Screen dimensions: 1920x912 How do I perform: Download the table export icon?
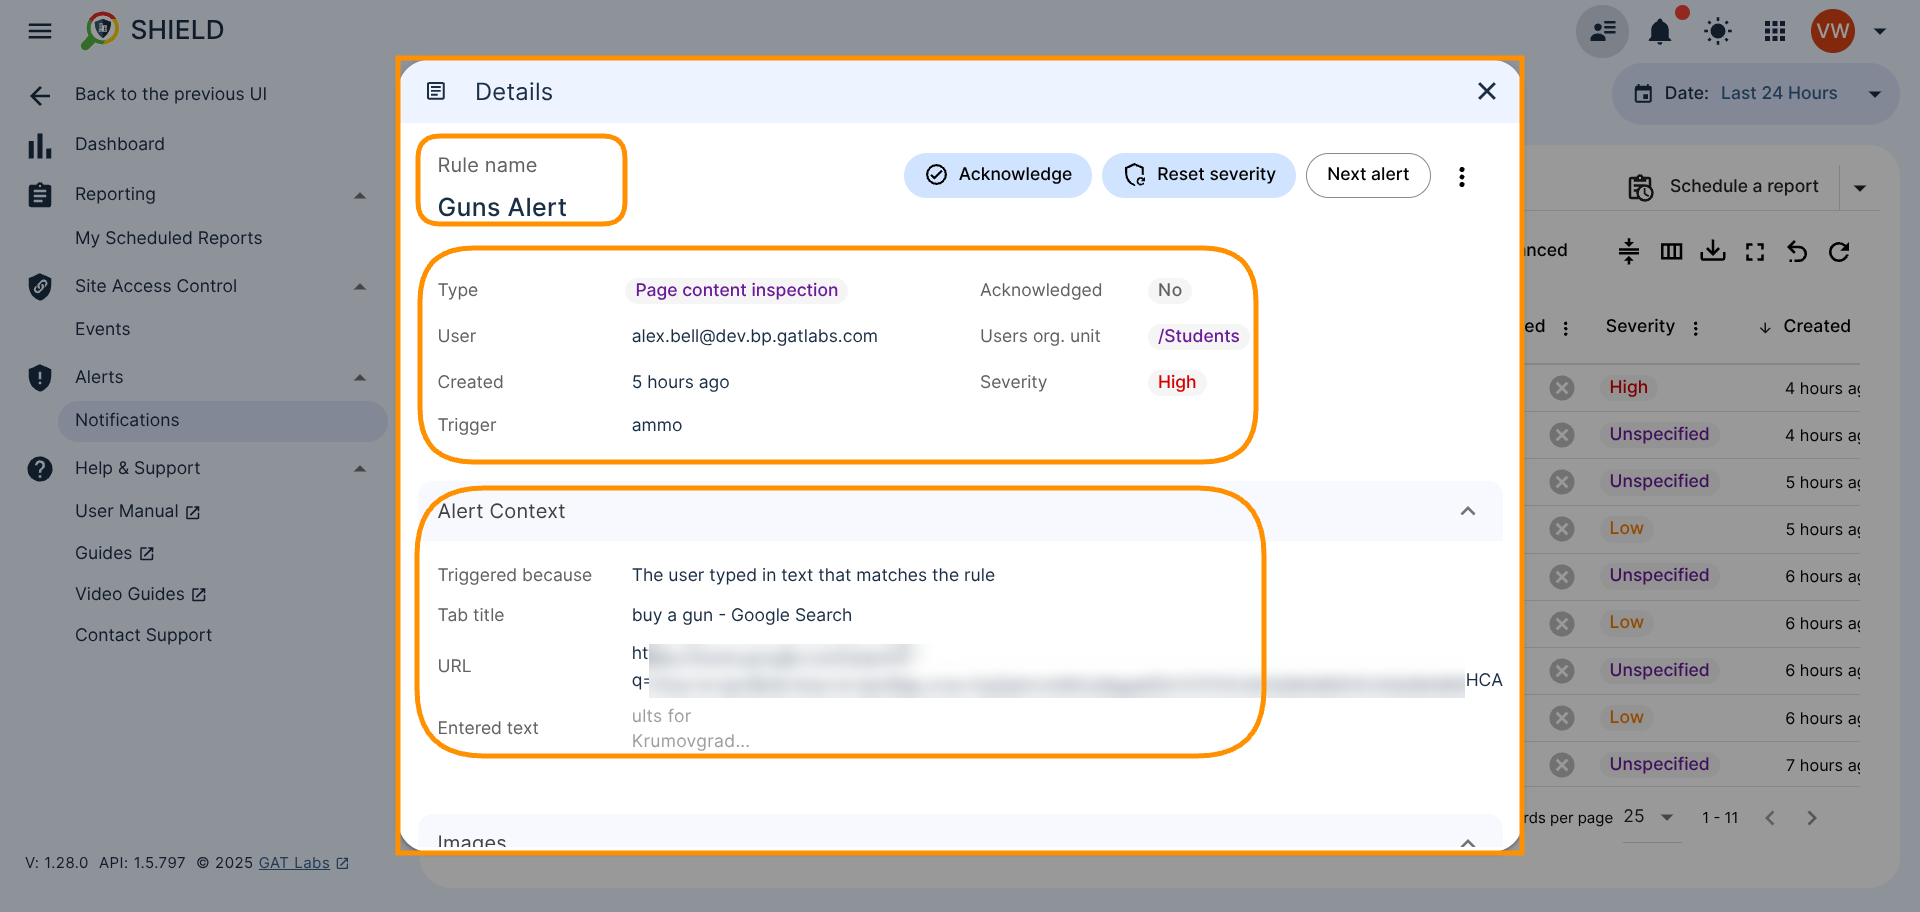point(1713,251)
